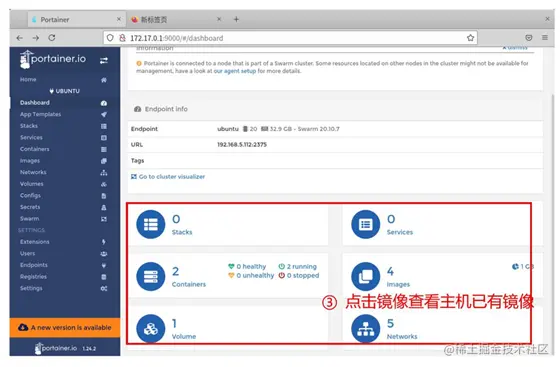Dismiss the information notice
560x367 pixels.
(x=515, y=48)
